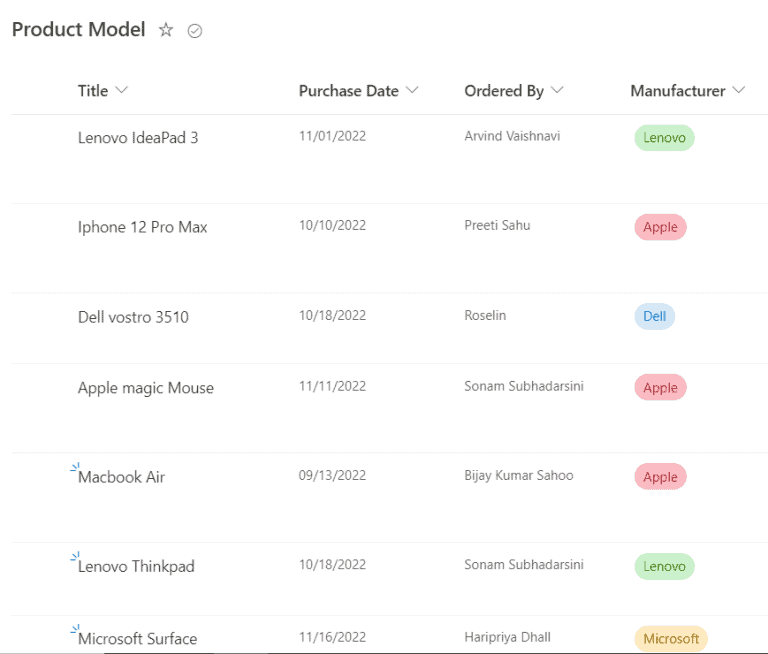This screenshot has width=768, height=654.
Task: Click the Ordered By column header text
Action: (x=504, y=91)
